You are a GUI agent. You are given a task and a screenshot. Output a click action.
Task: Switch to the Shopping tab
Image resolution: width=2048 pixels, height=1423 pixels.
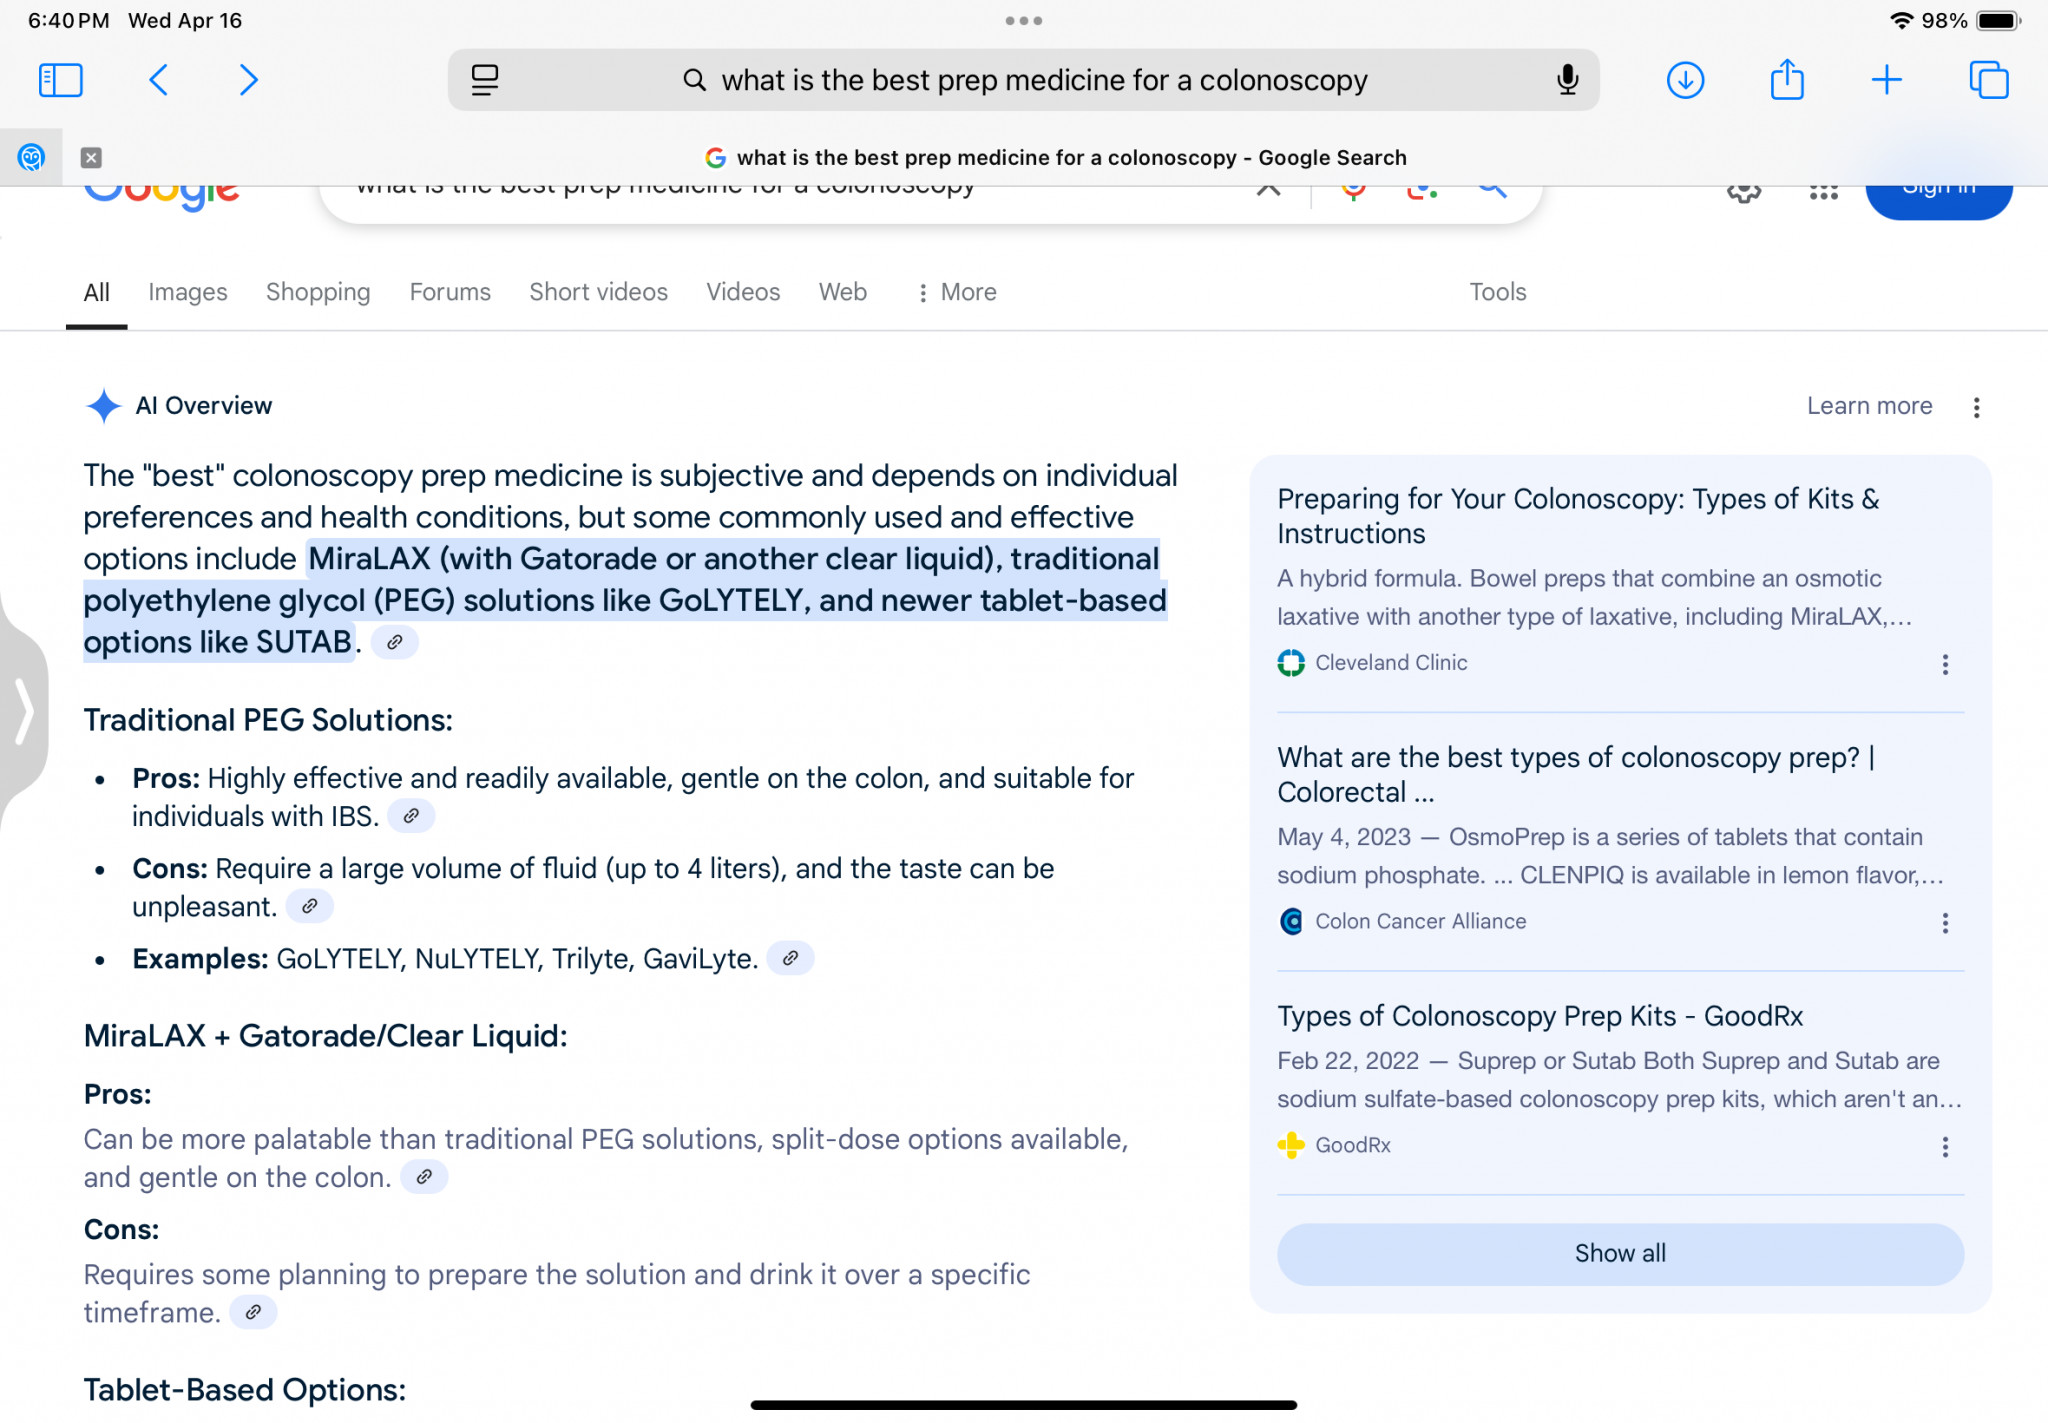(x=318, y=292)
